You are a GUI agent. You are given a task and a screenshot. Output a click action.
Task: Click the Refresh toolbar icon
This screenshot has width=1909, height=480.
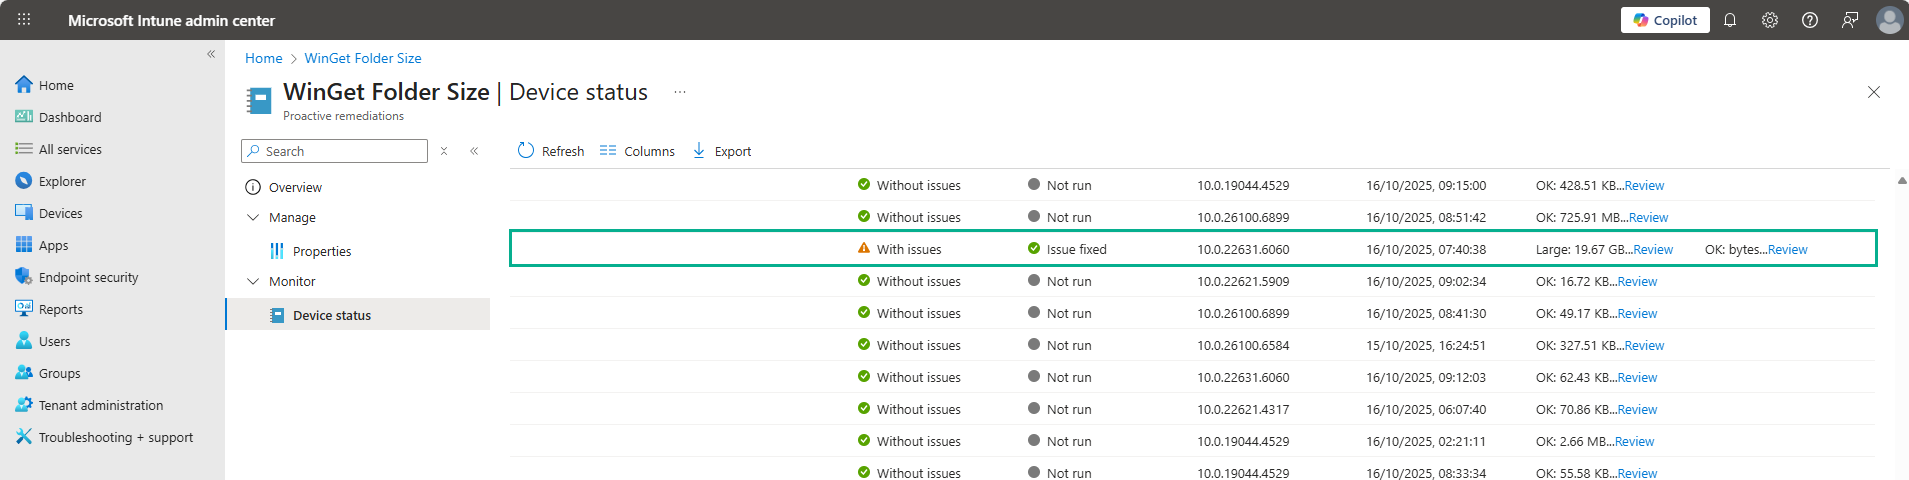click(x=526, y=151)
